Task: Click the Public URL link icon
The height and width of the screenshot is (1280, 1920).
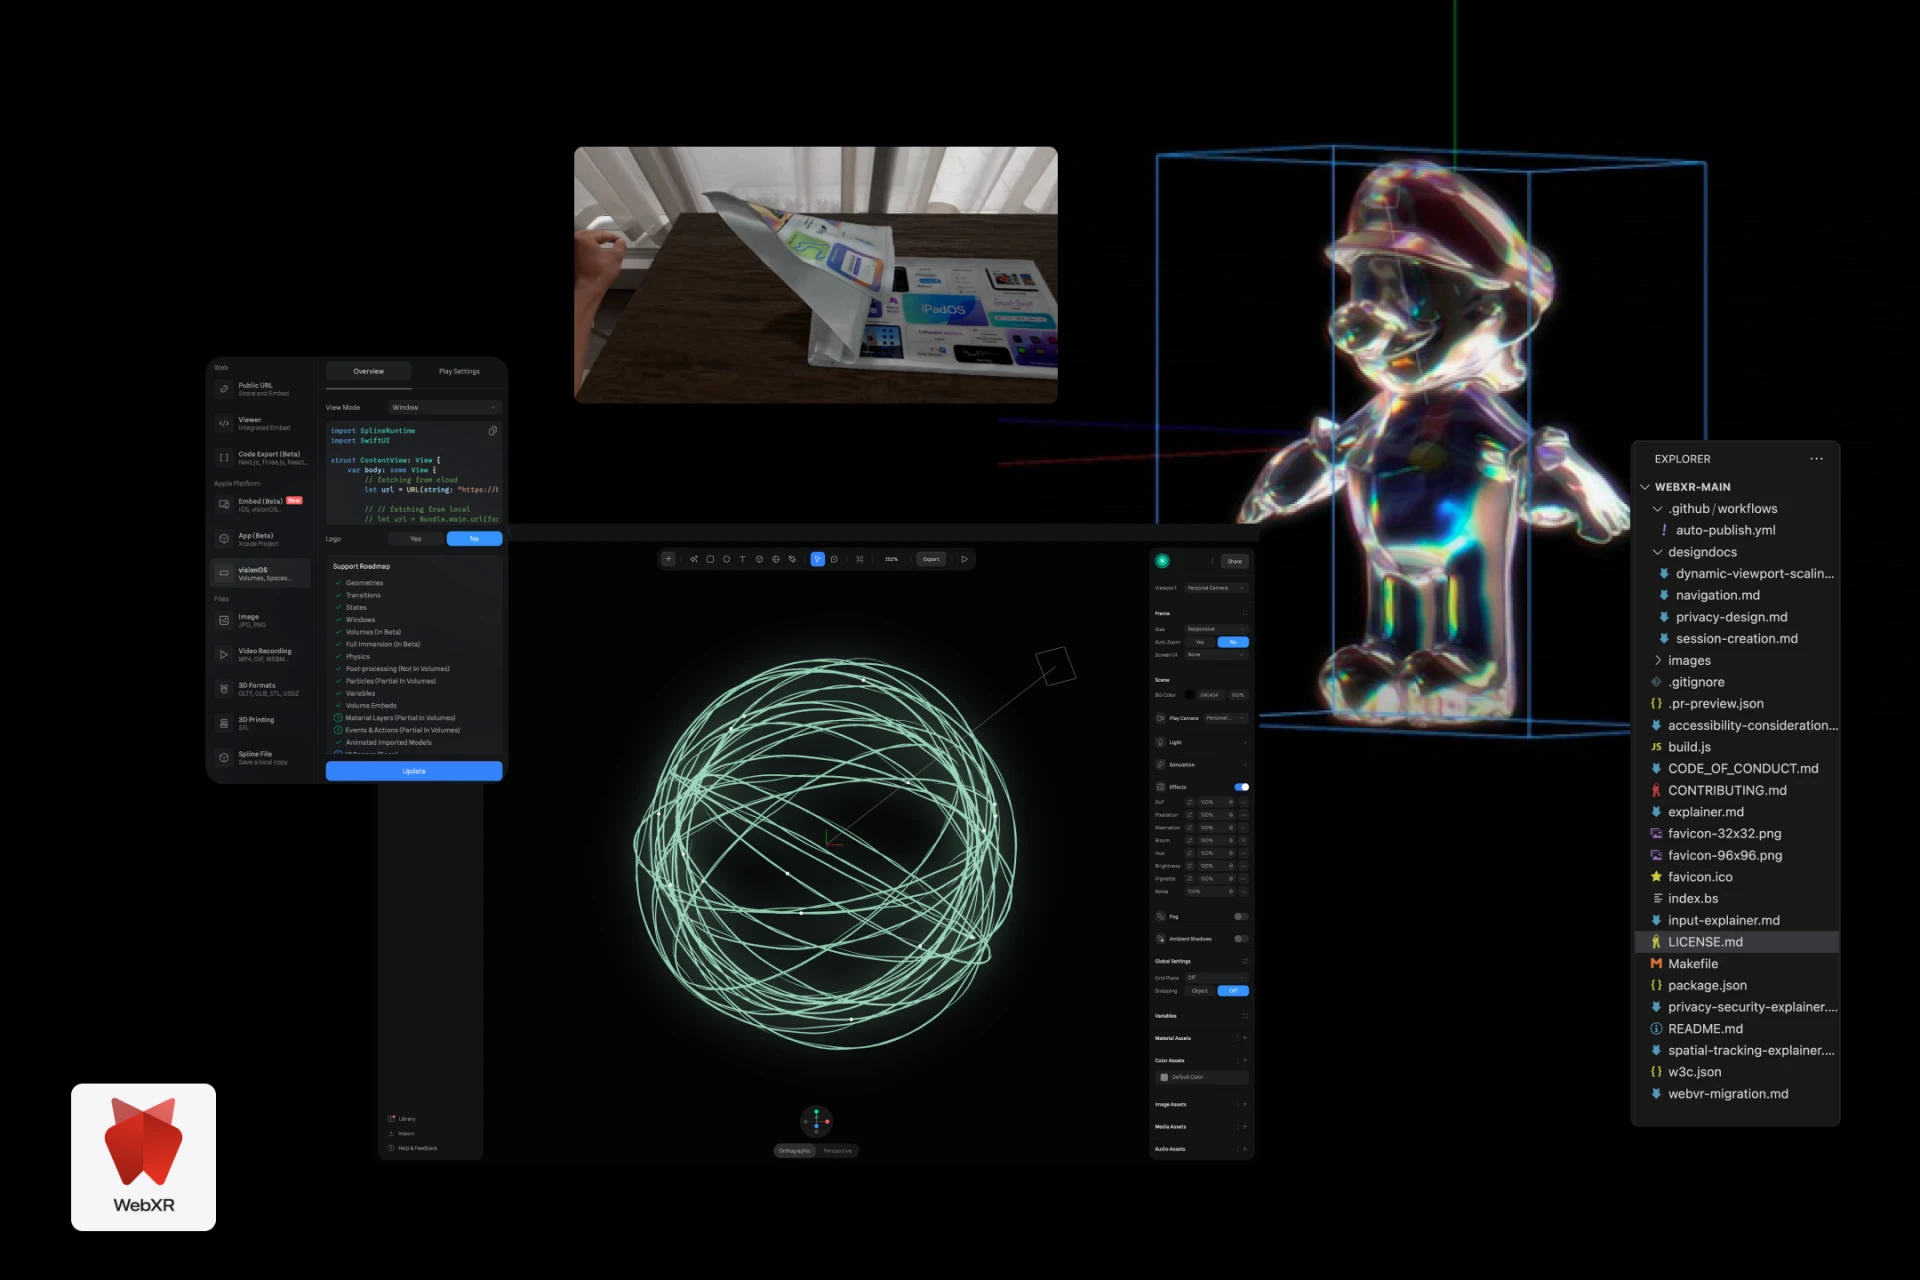Action: point(224,389)
